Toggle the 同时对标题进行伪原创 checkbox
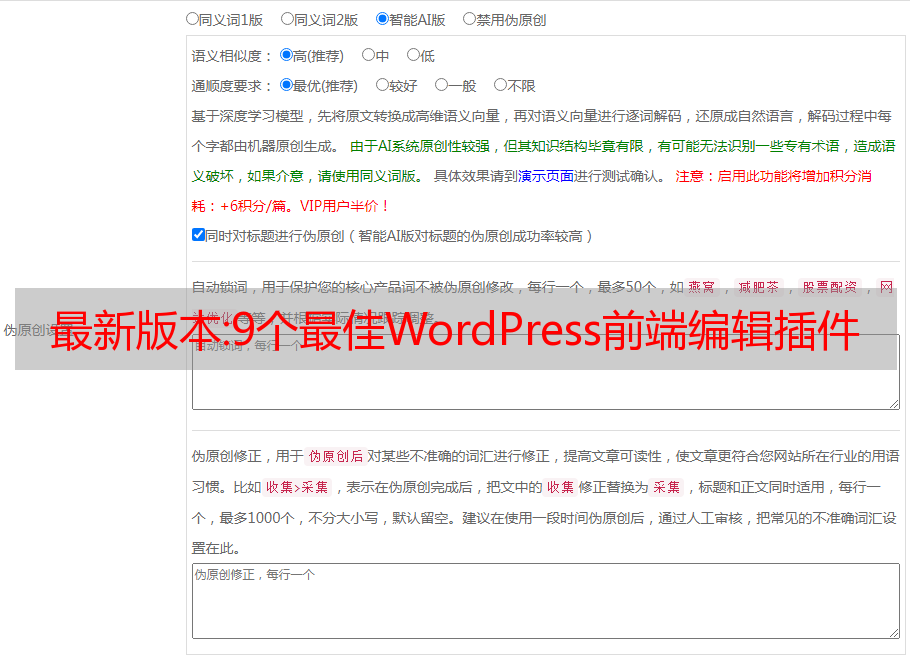The image size is (911, 658). [198, 236]
